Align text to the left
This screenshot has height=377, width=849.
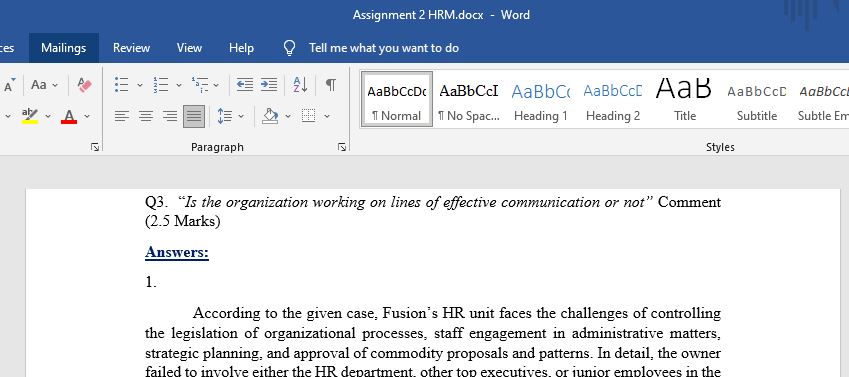(122, 116)
